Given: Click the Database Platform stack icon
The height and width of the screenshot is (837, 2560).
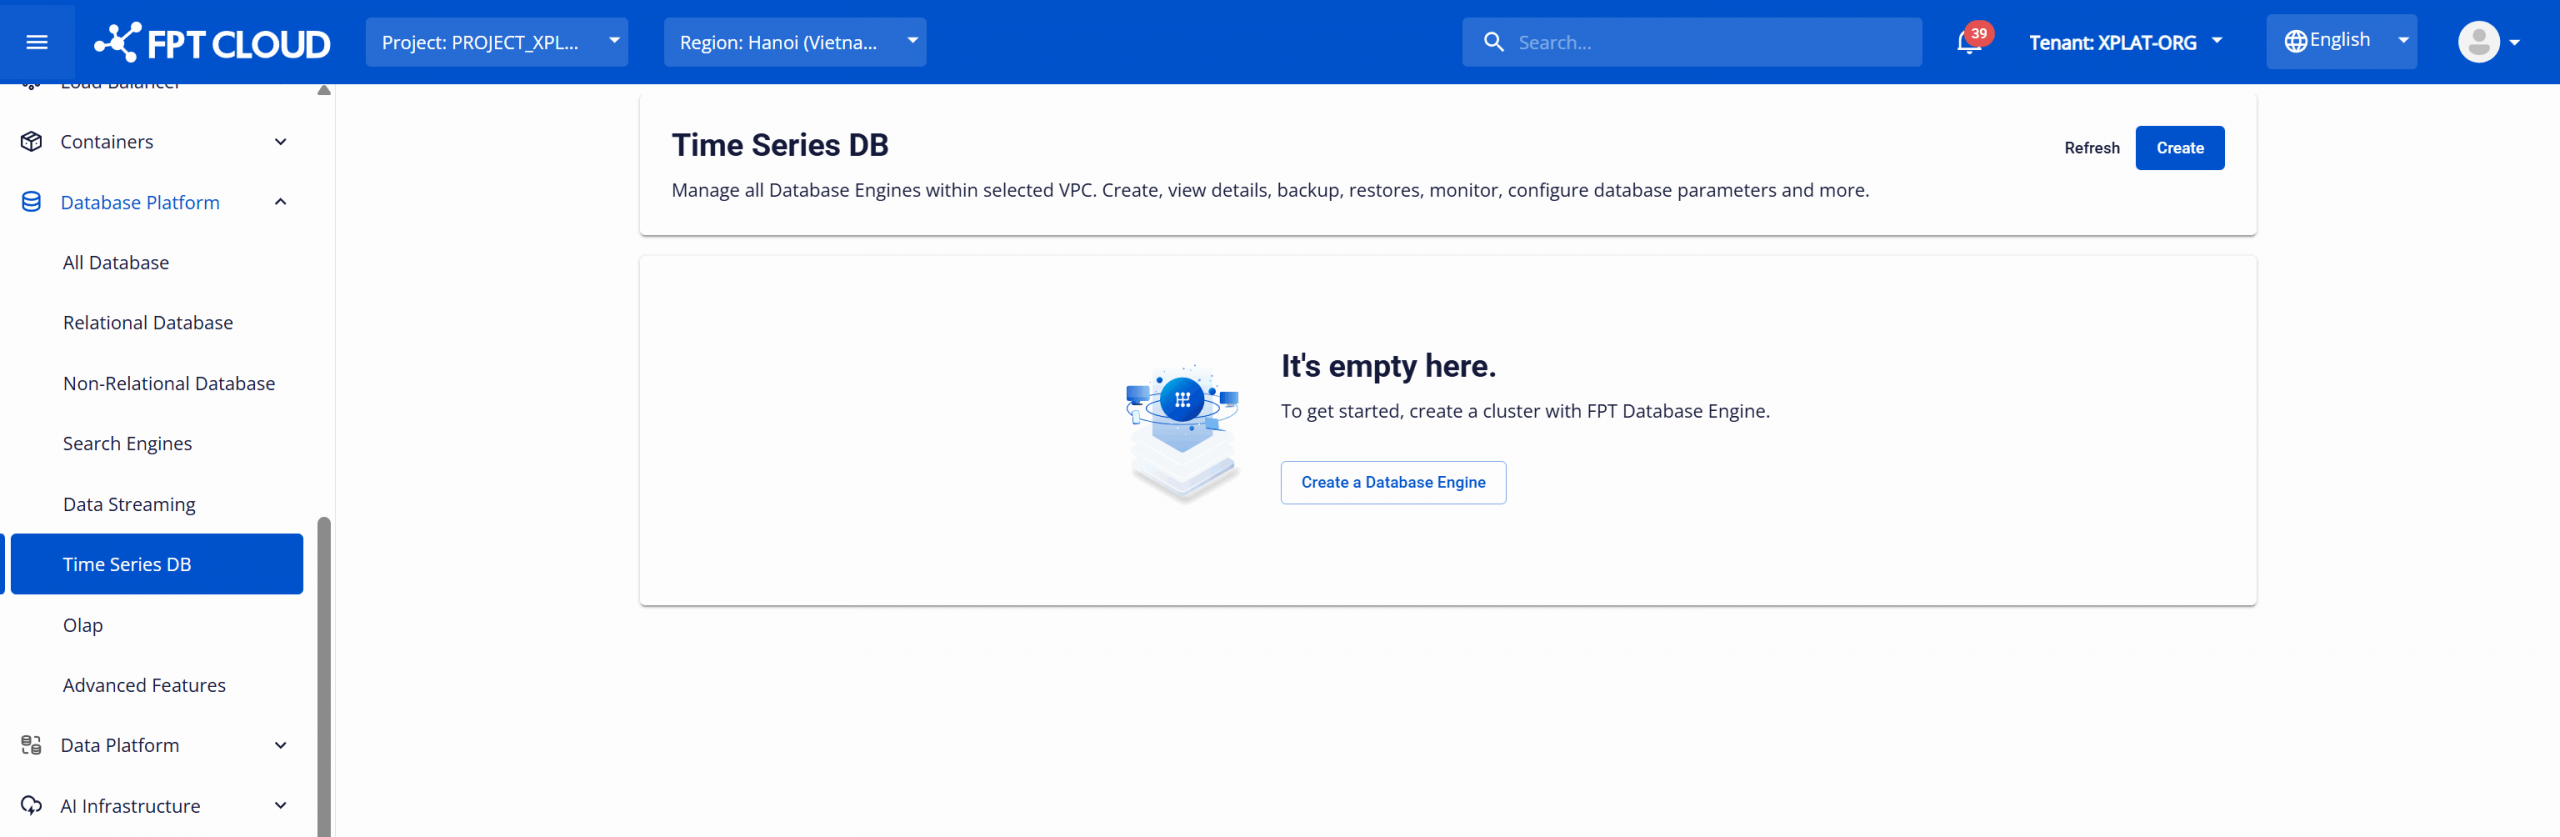Looking at the screenshot, I should [x=31, y=202].
